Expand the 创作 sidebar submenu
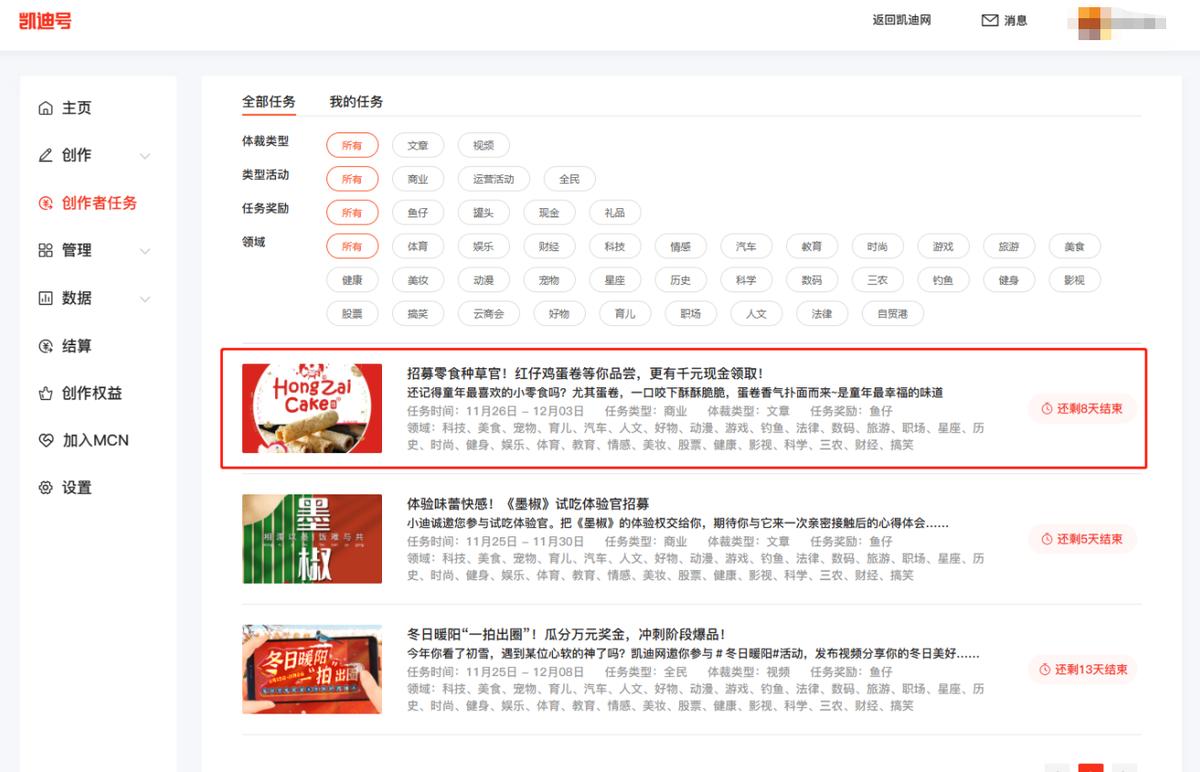Image resolution: width=1200 pixels, height=772 pixels. (146, 157)
